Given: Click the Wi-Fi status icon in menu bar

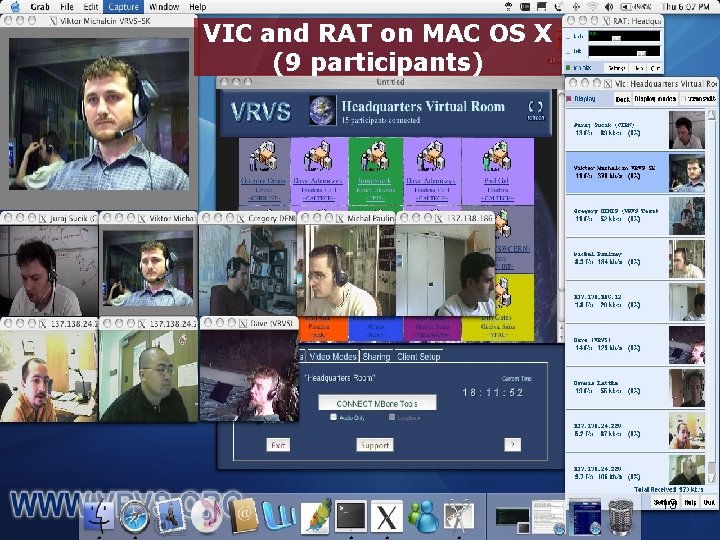Looking at the screenshot, I should (593, 6).
